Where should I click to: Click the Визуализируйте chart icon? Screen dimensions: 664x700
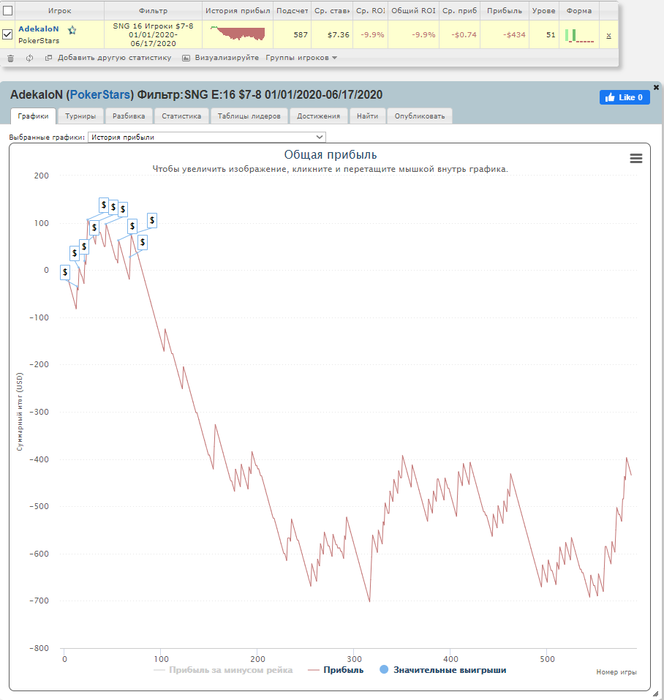click(x=186, y=58)
